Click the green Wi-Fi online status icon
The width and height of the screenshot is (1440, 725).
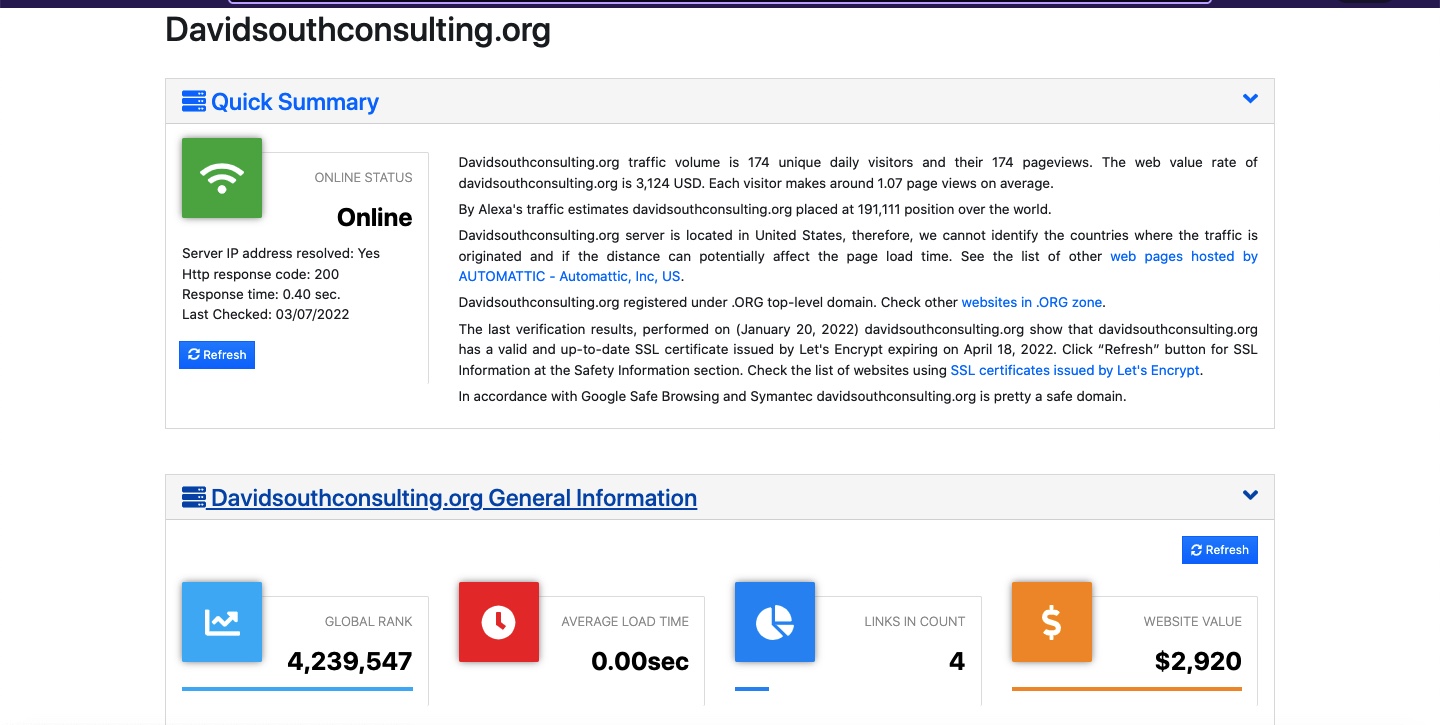coord(221,178)
